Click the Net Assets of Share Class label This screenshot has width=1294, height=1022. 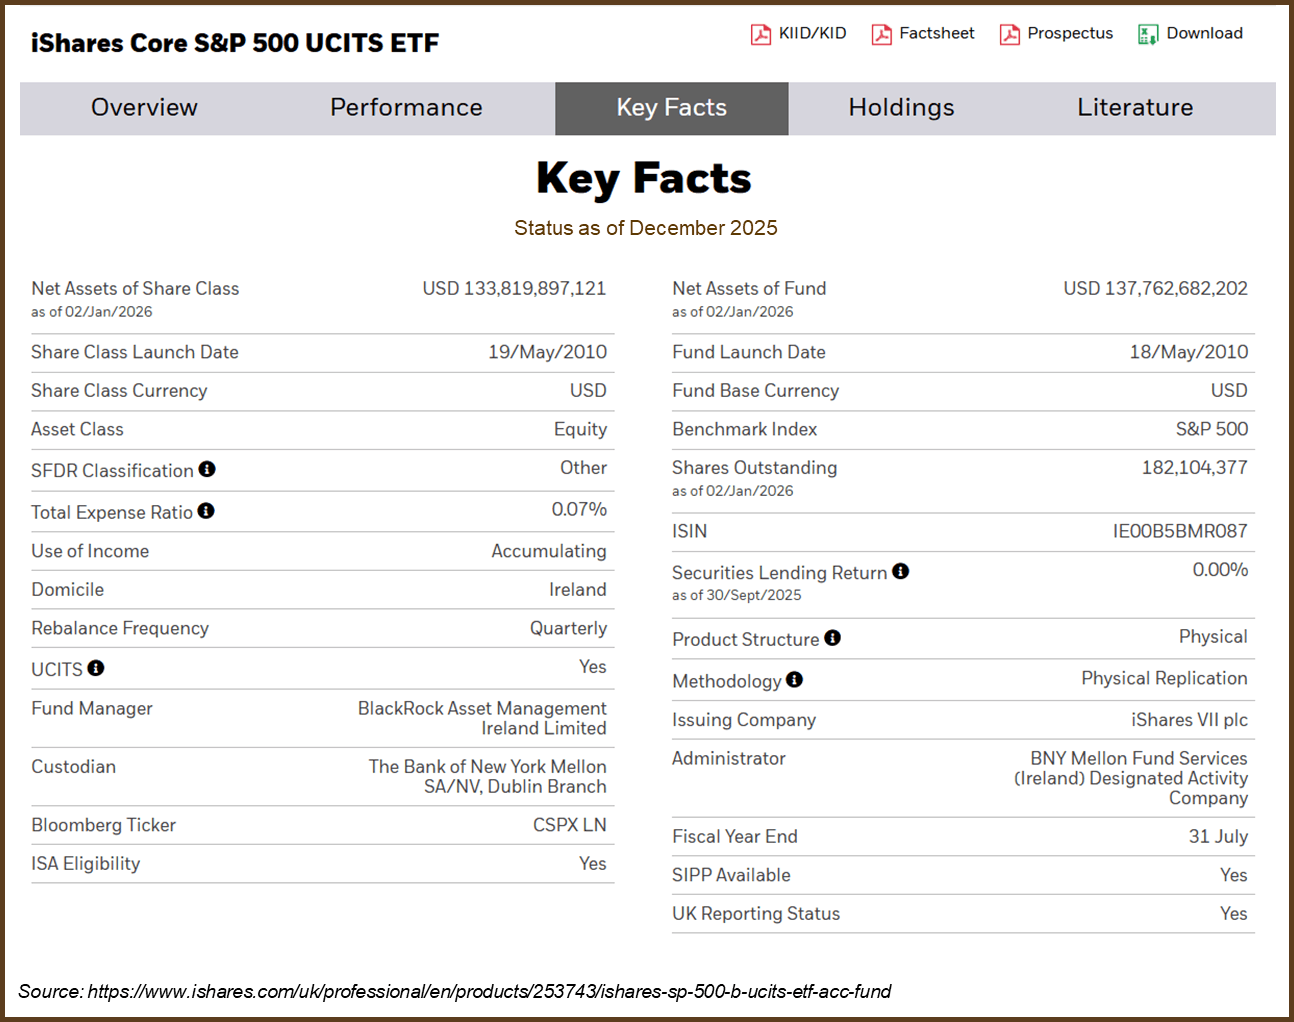135,288
